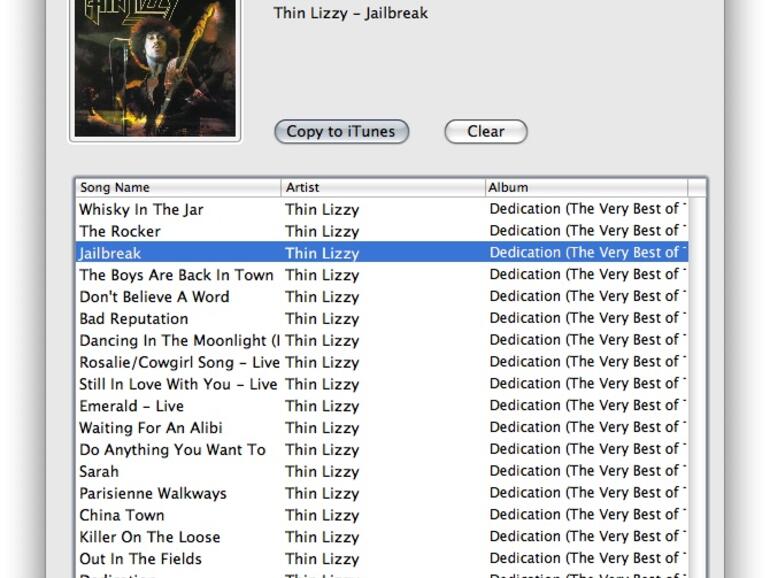Viewport: 770px width, 578px height.
Task: Select Dancing In The Moonlight row
Action: tap(382, 340)
